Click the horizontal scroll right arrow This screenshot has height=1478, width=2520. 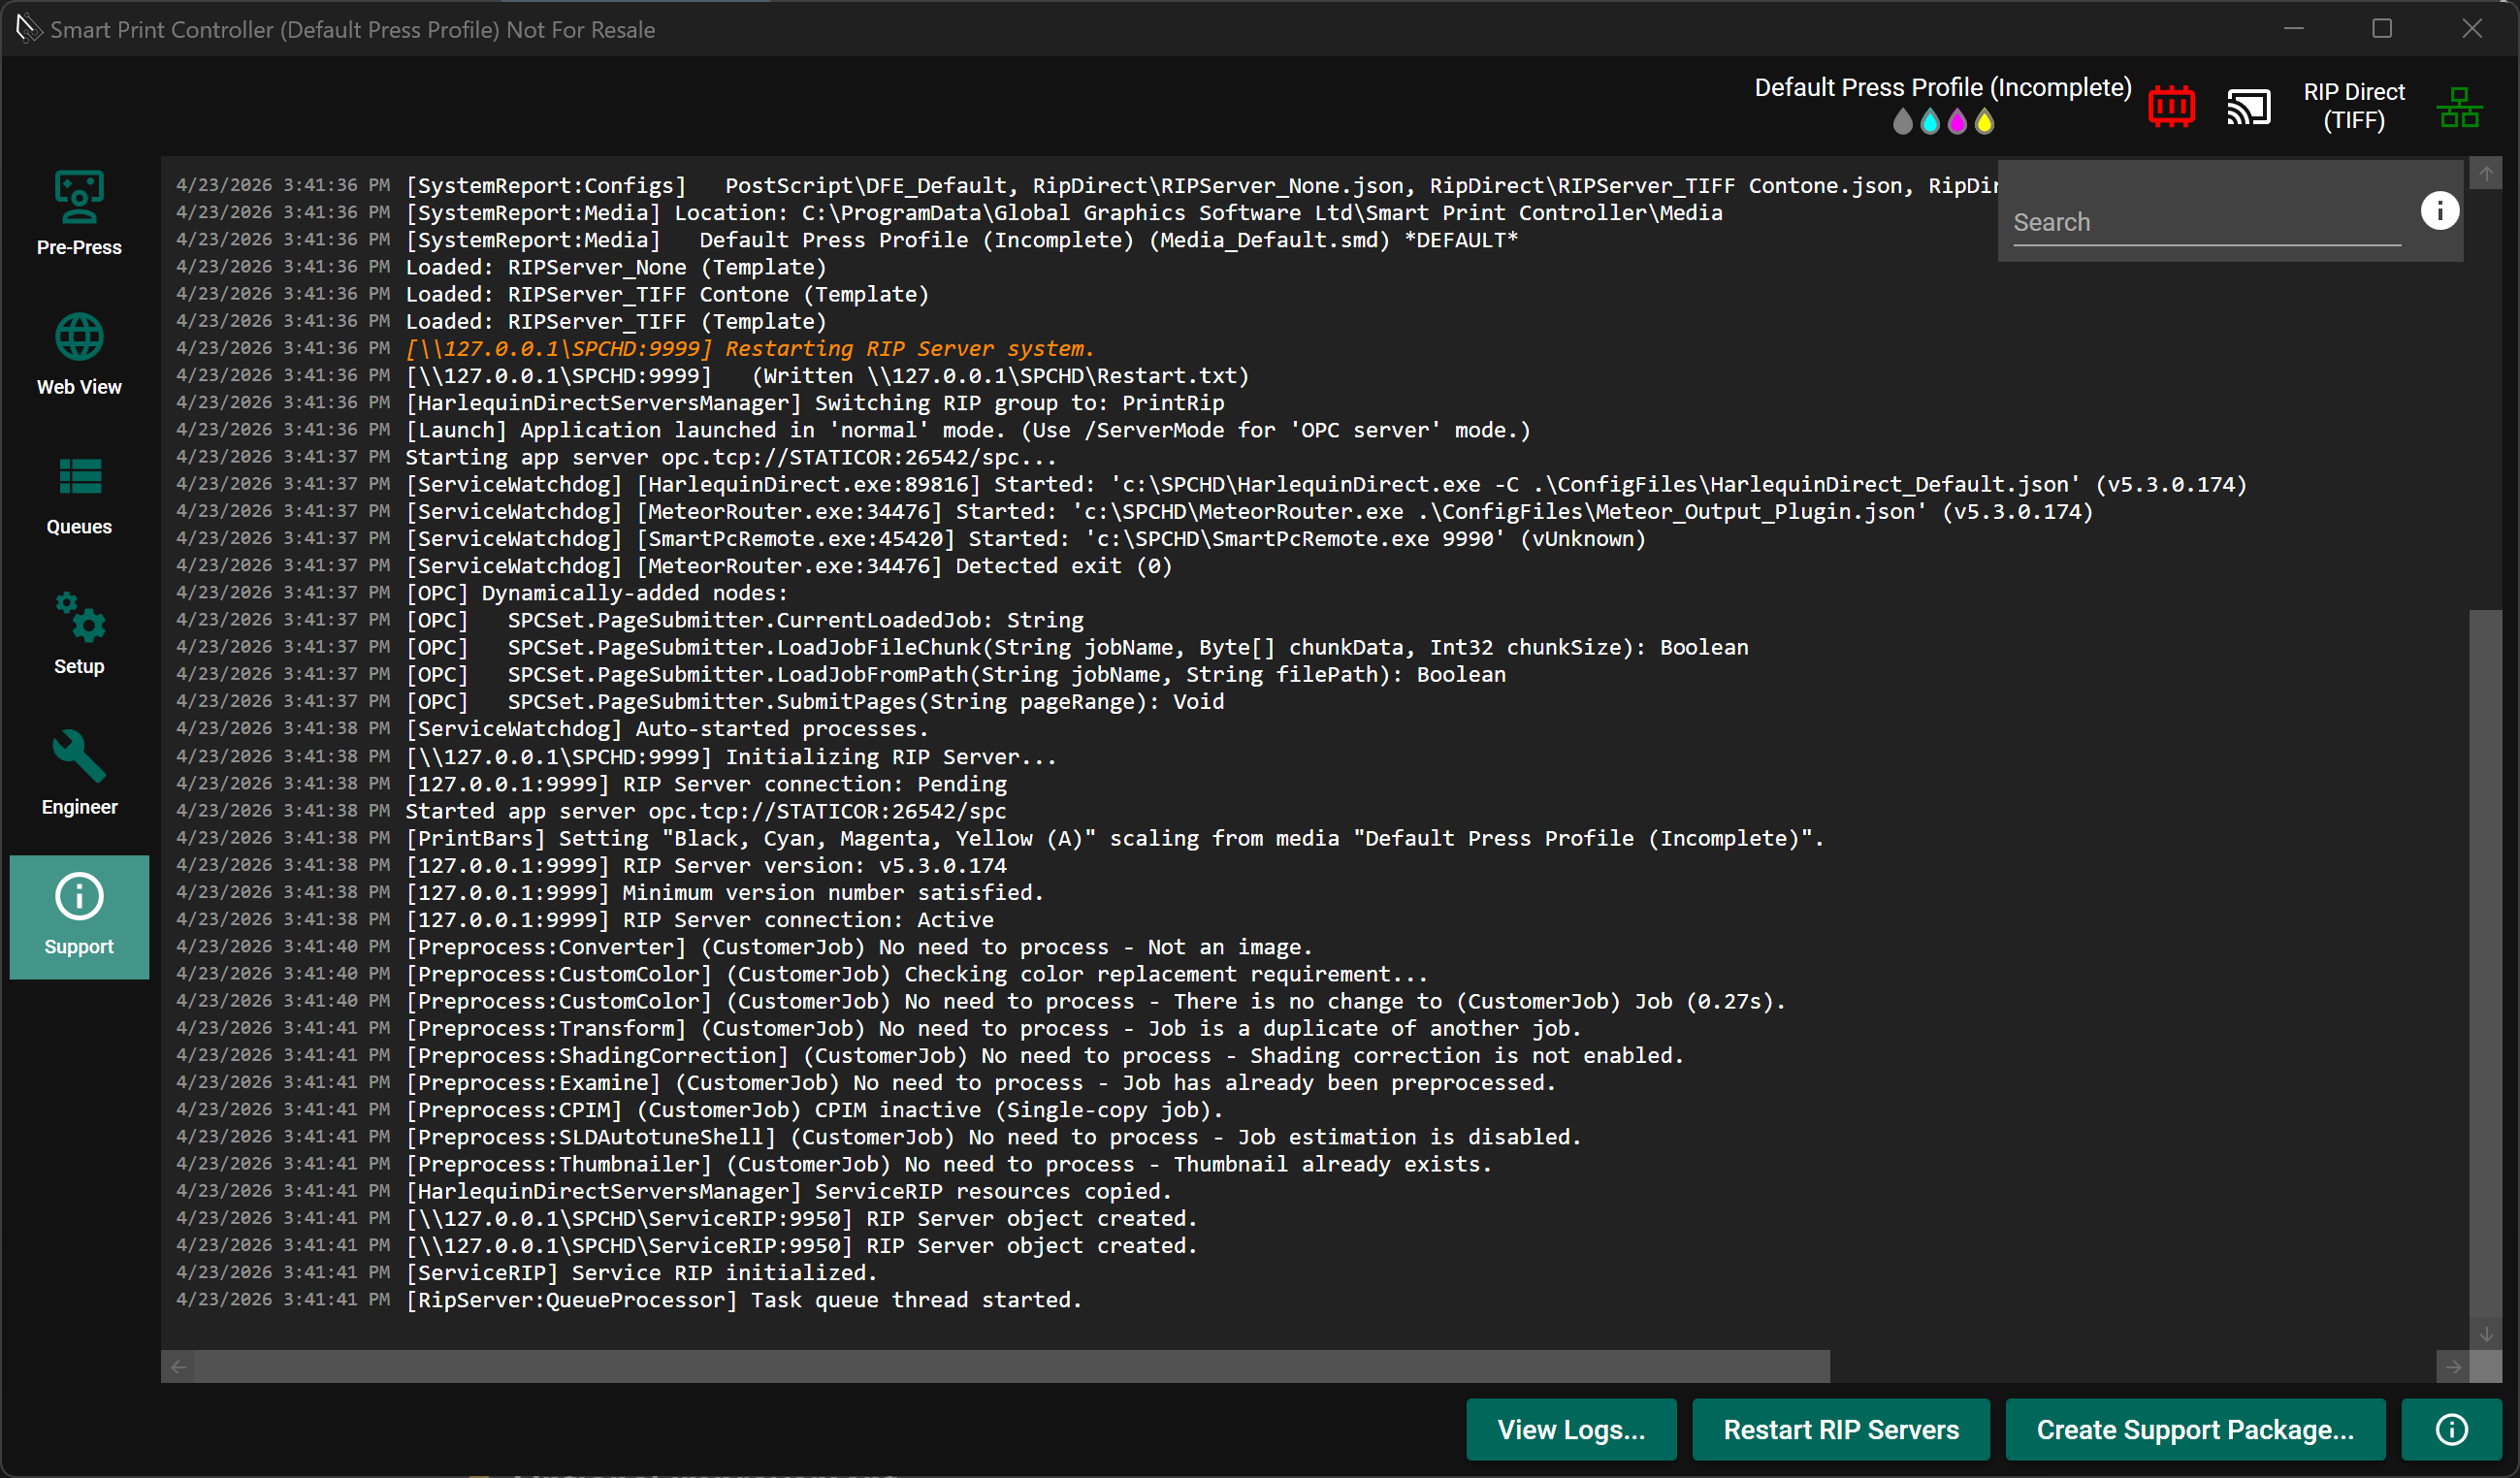[x=2453, y=1367]
